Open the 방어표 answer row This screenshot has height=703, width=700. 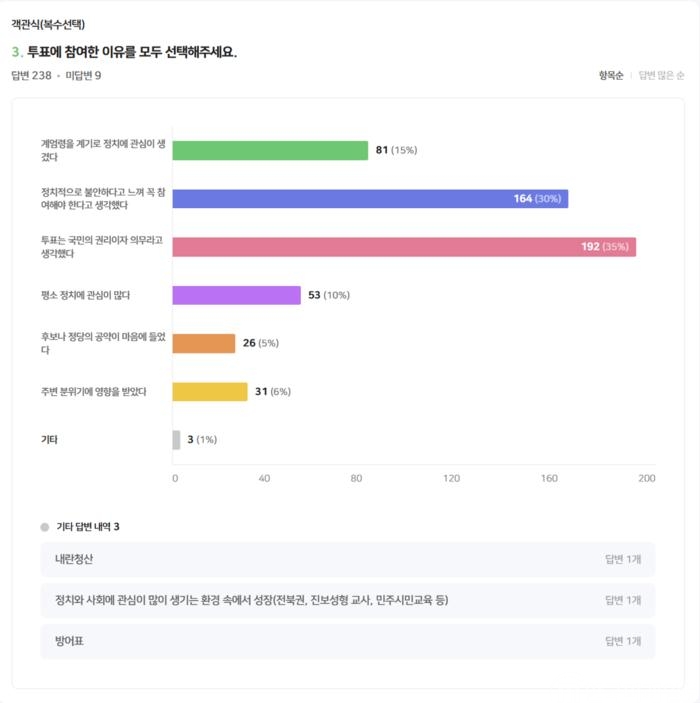[348, 641]
